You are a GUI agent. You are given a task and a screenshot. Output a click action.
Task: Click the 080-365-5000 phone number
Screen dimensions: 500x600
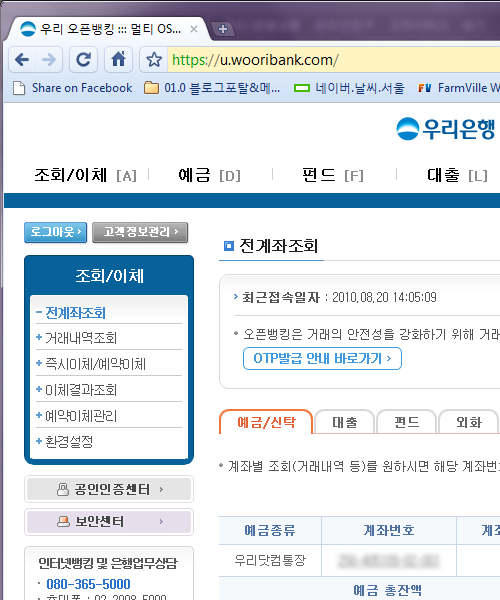[88, 584]
